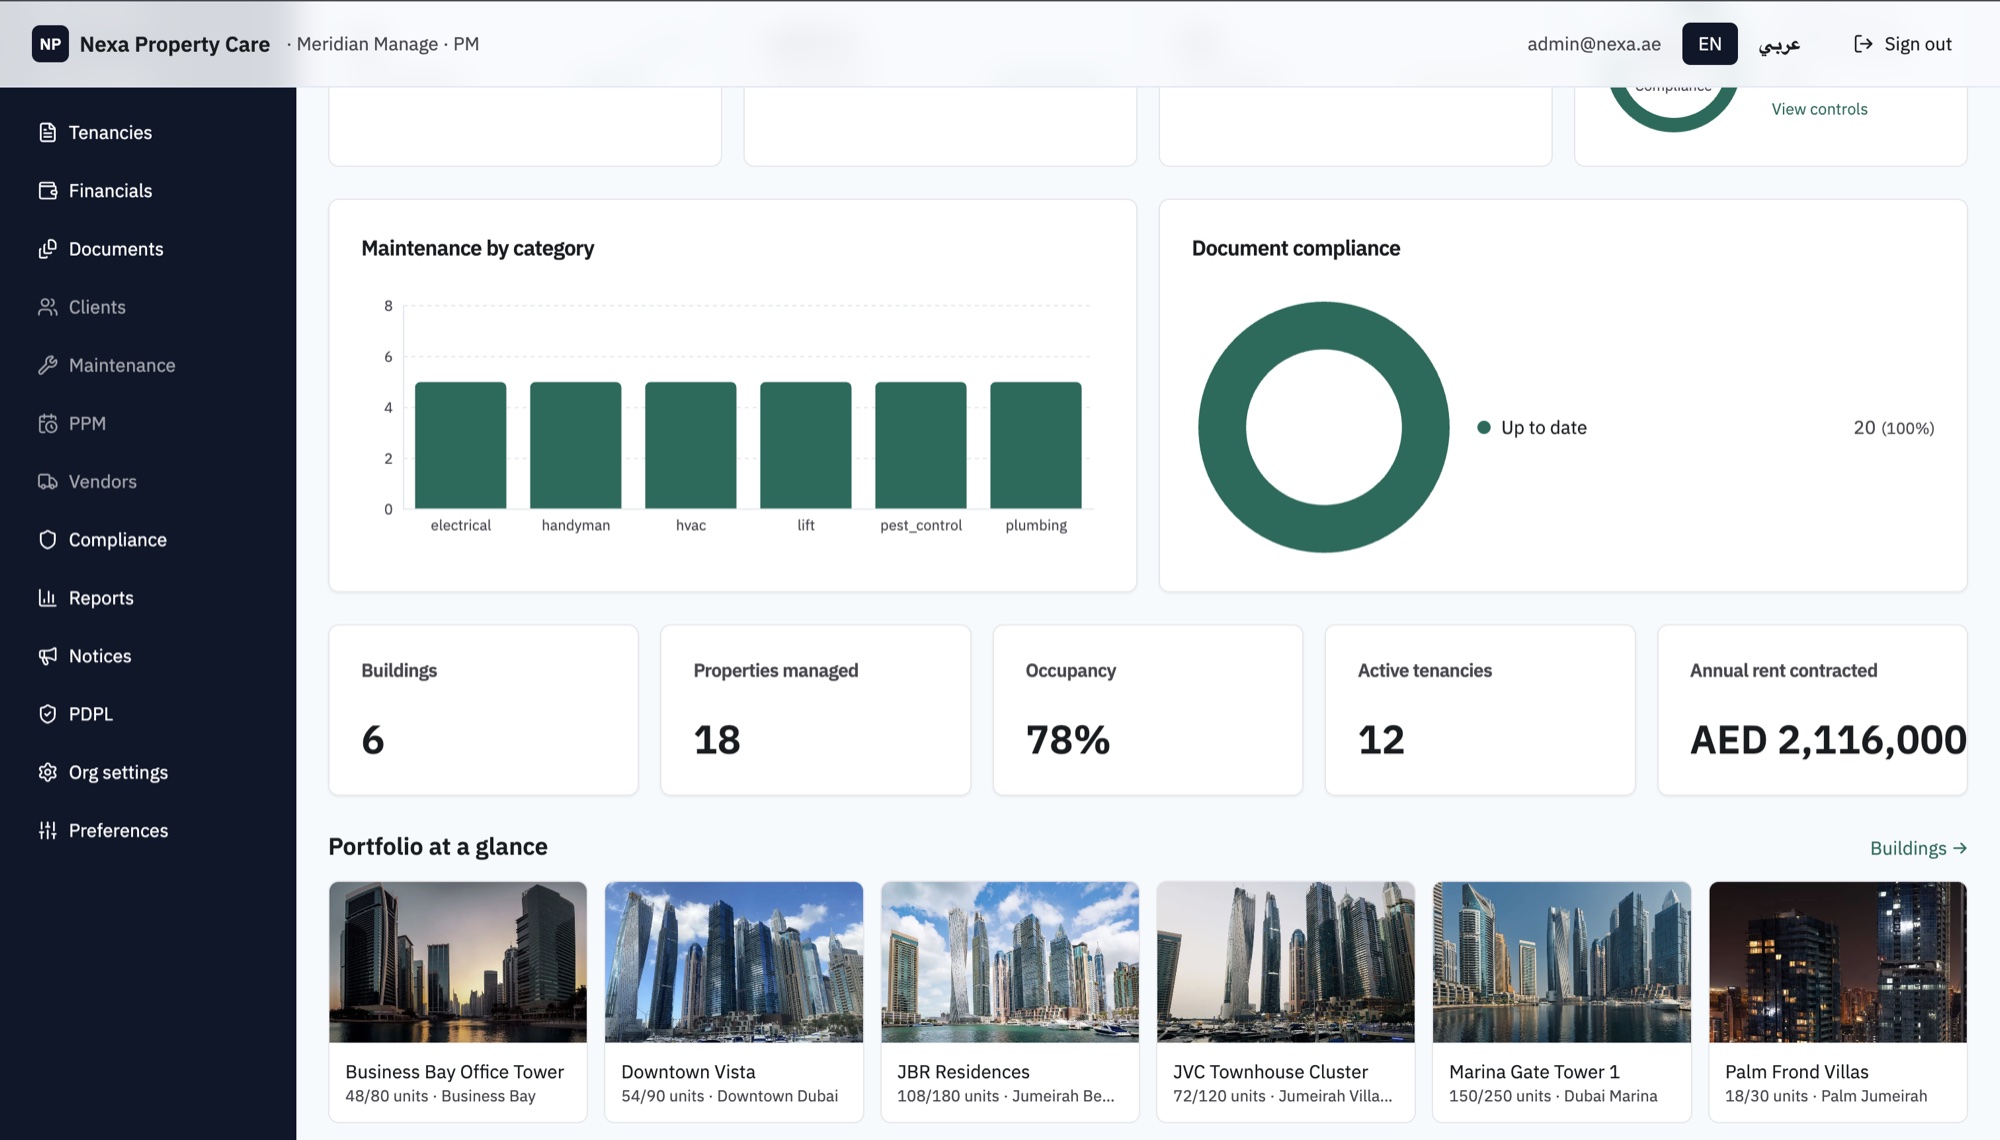Click 'Meridian Manage · PM' header text
Viewport: 2000px width, 1140px height.
(388, 44)
